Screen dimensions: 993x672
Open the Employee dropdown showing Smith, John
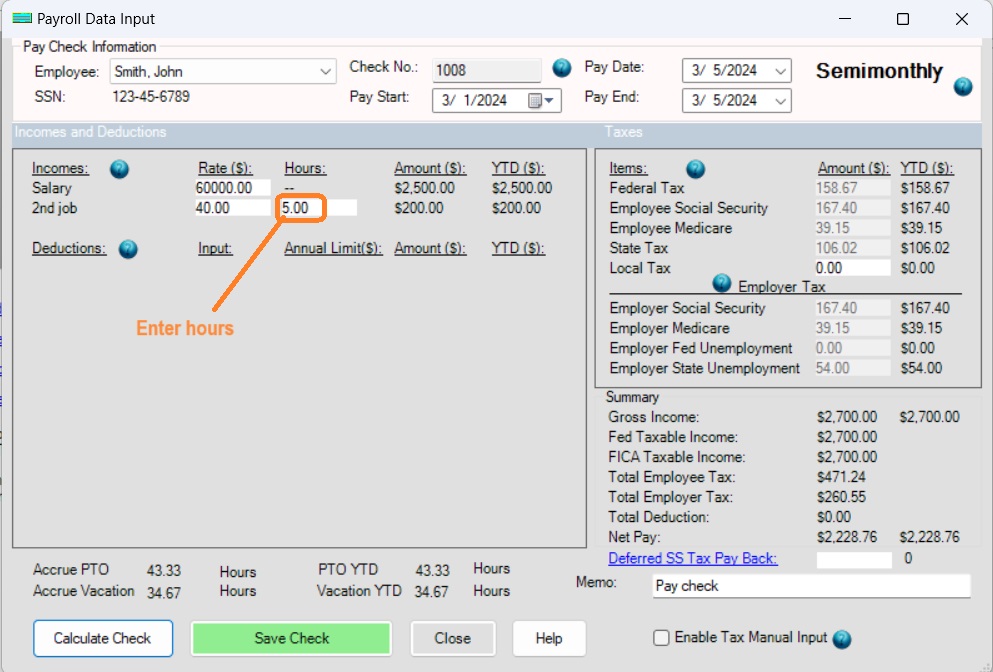tap(324, 71)
